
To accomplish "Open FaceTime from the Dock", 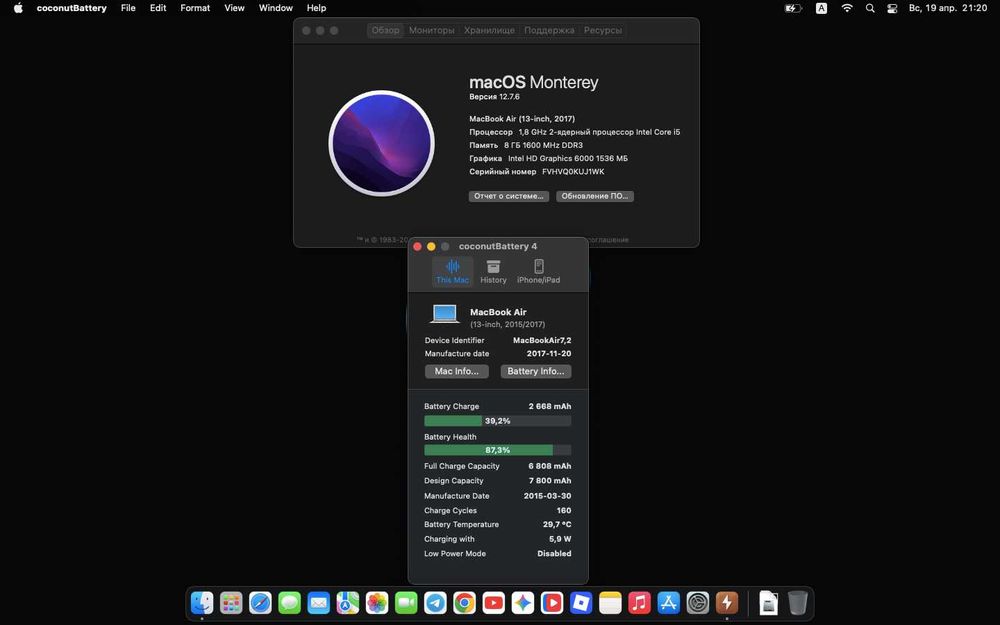I will (406, 602).
